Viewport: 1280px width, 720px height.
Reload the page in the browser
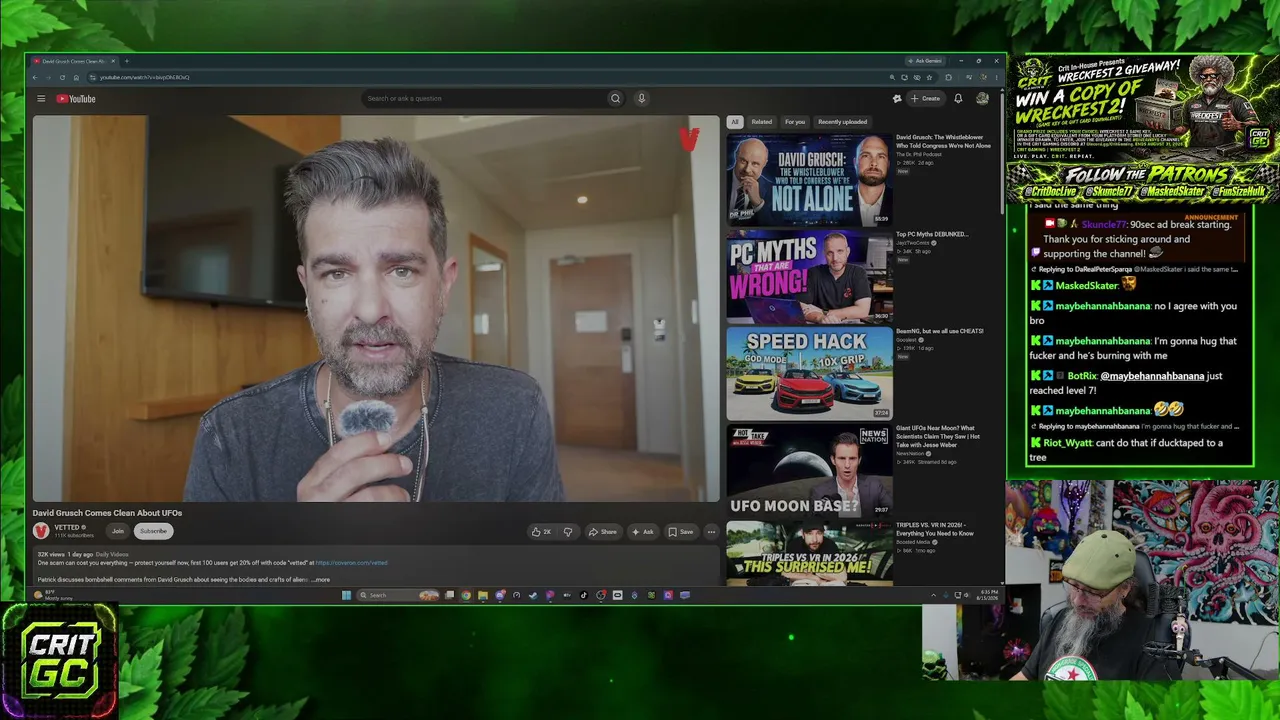(62, 77)
